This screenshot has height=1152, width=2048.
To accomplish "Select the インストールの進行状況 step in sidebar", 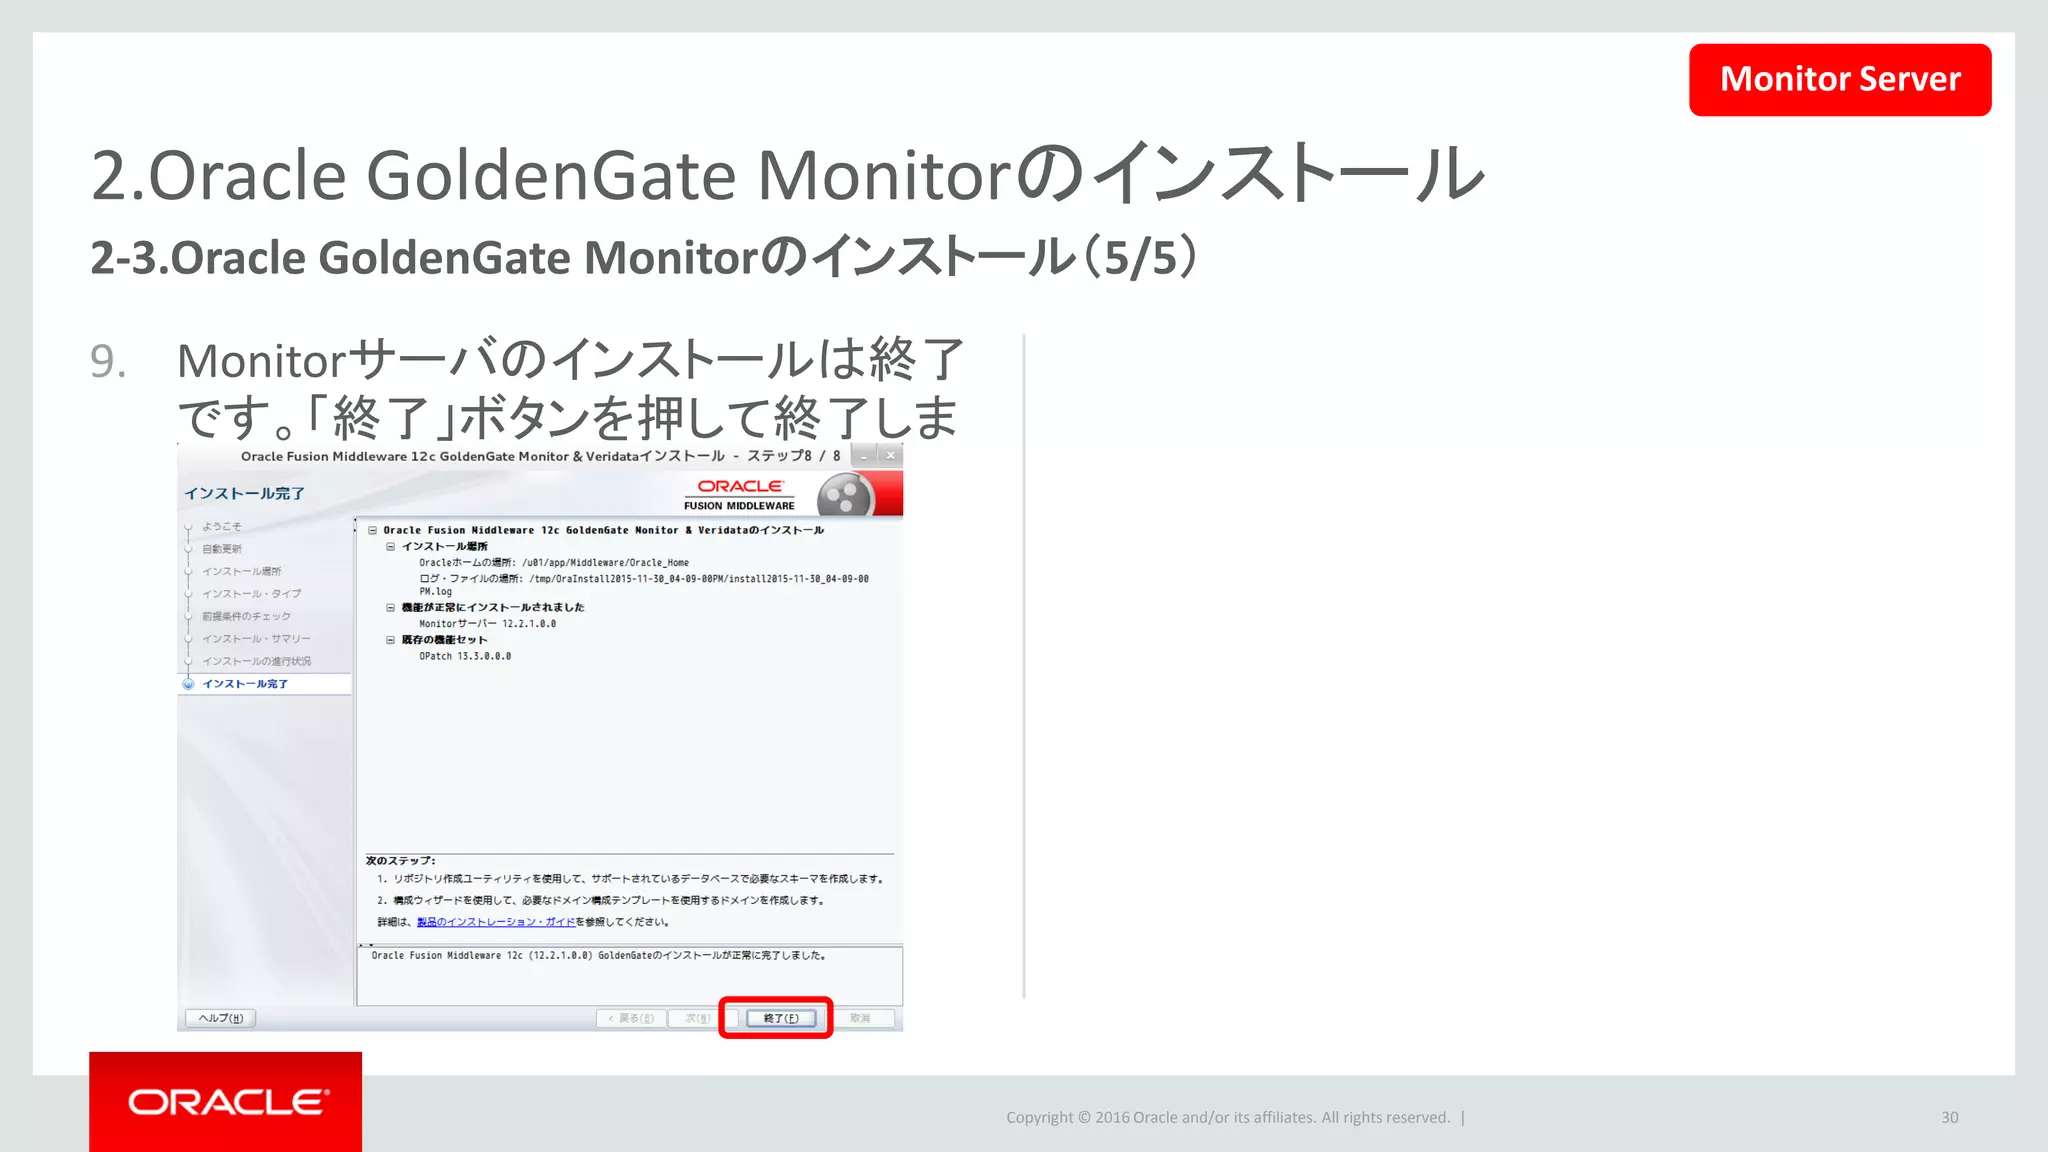I will (x=256, y=661).
